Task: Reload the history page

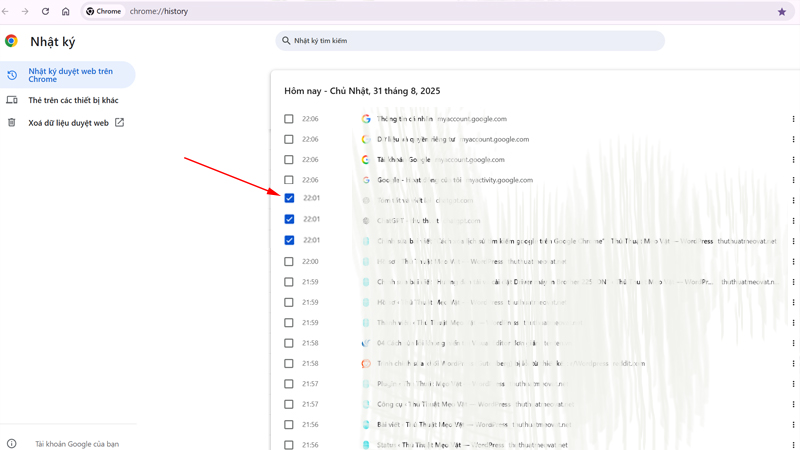Action: tap(45, 12)
